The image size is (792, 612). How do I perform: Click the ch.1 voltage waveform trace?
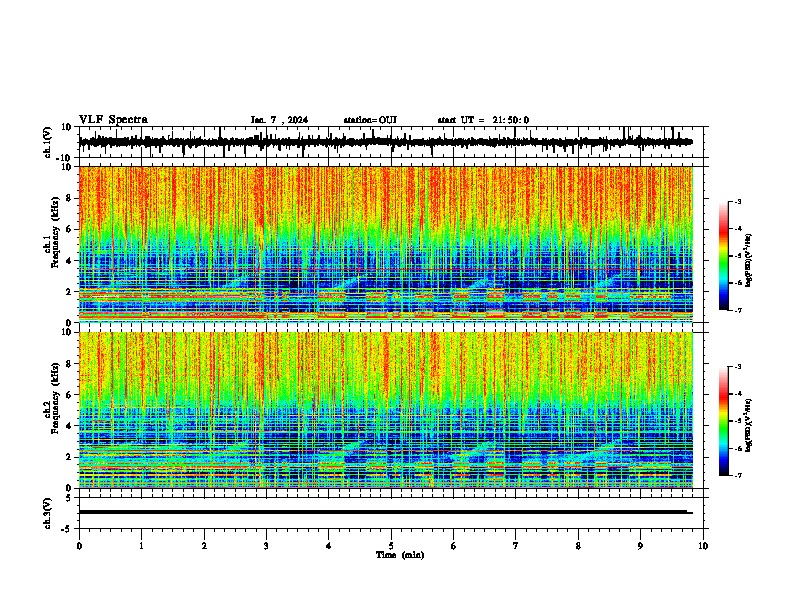pyautogui.click(x=385, y=142)
